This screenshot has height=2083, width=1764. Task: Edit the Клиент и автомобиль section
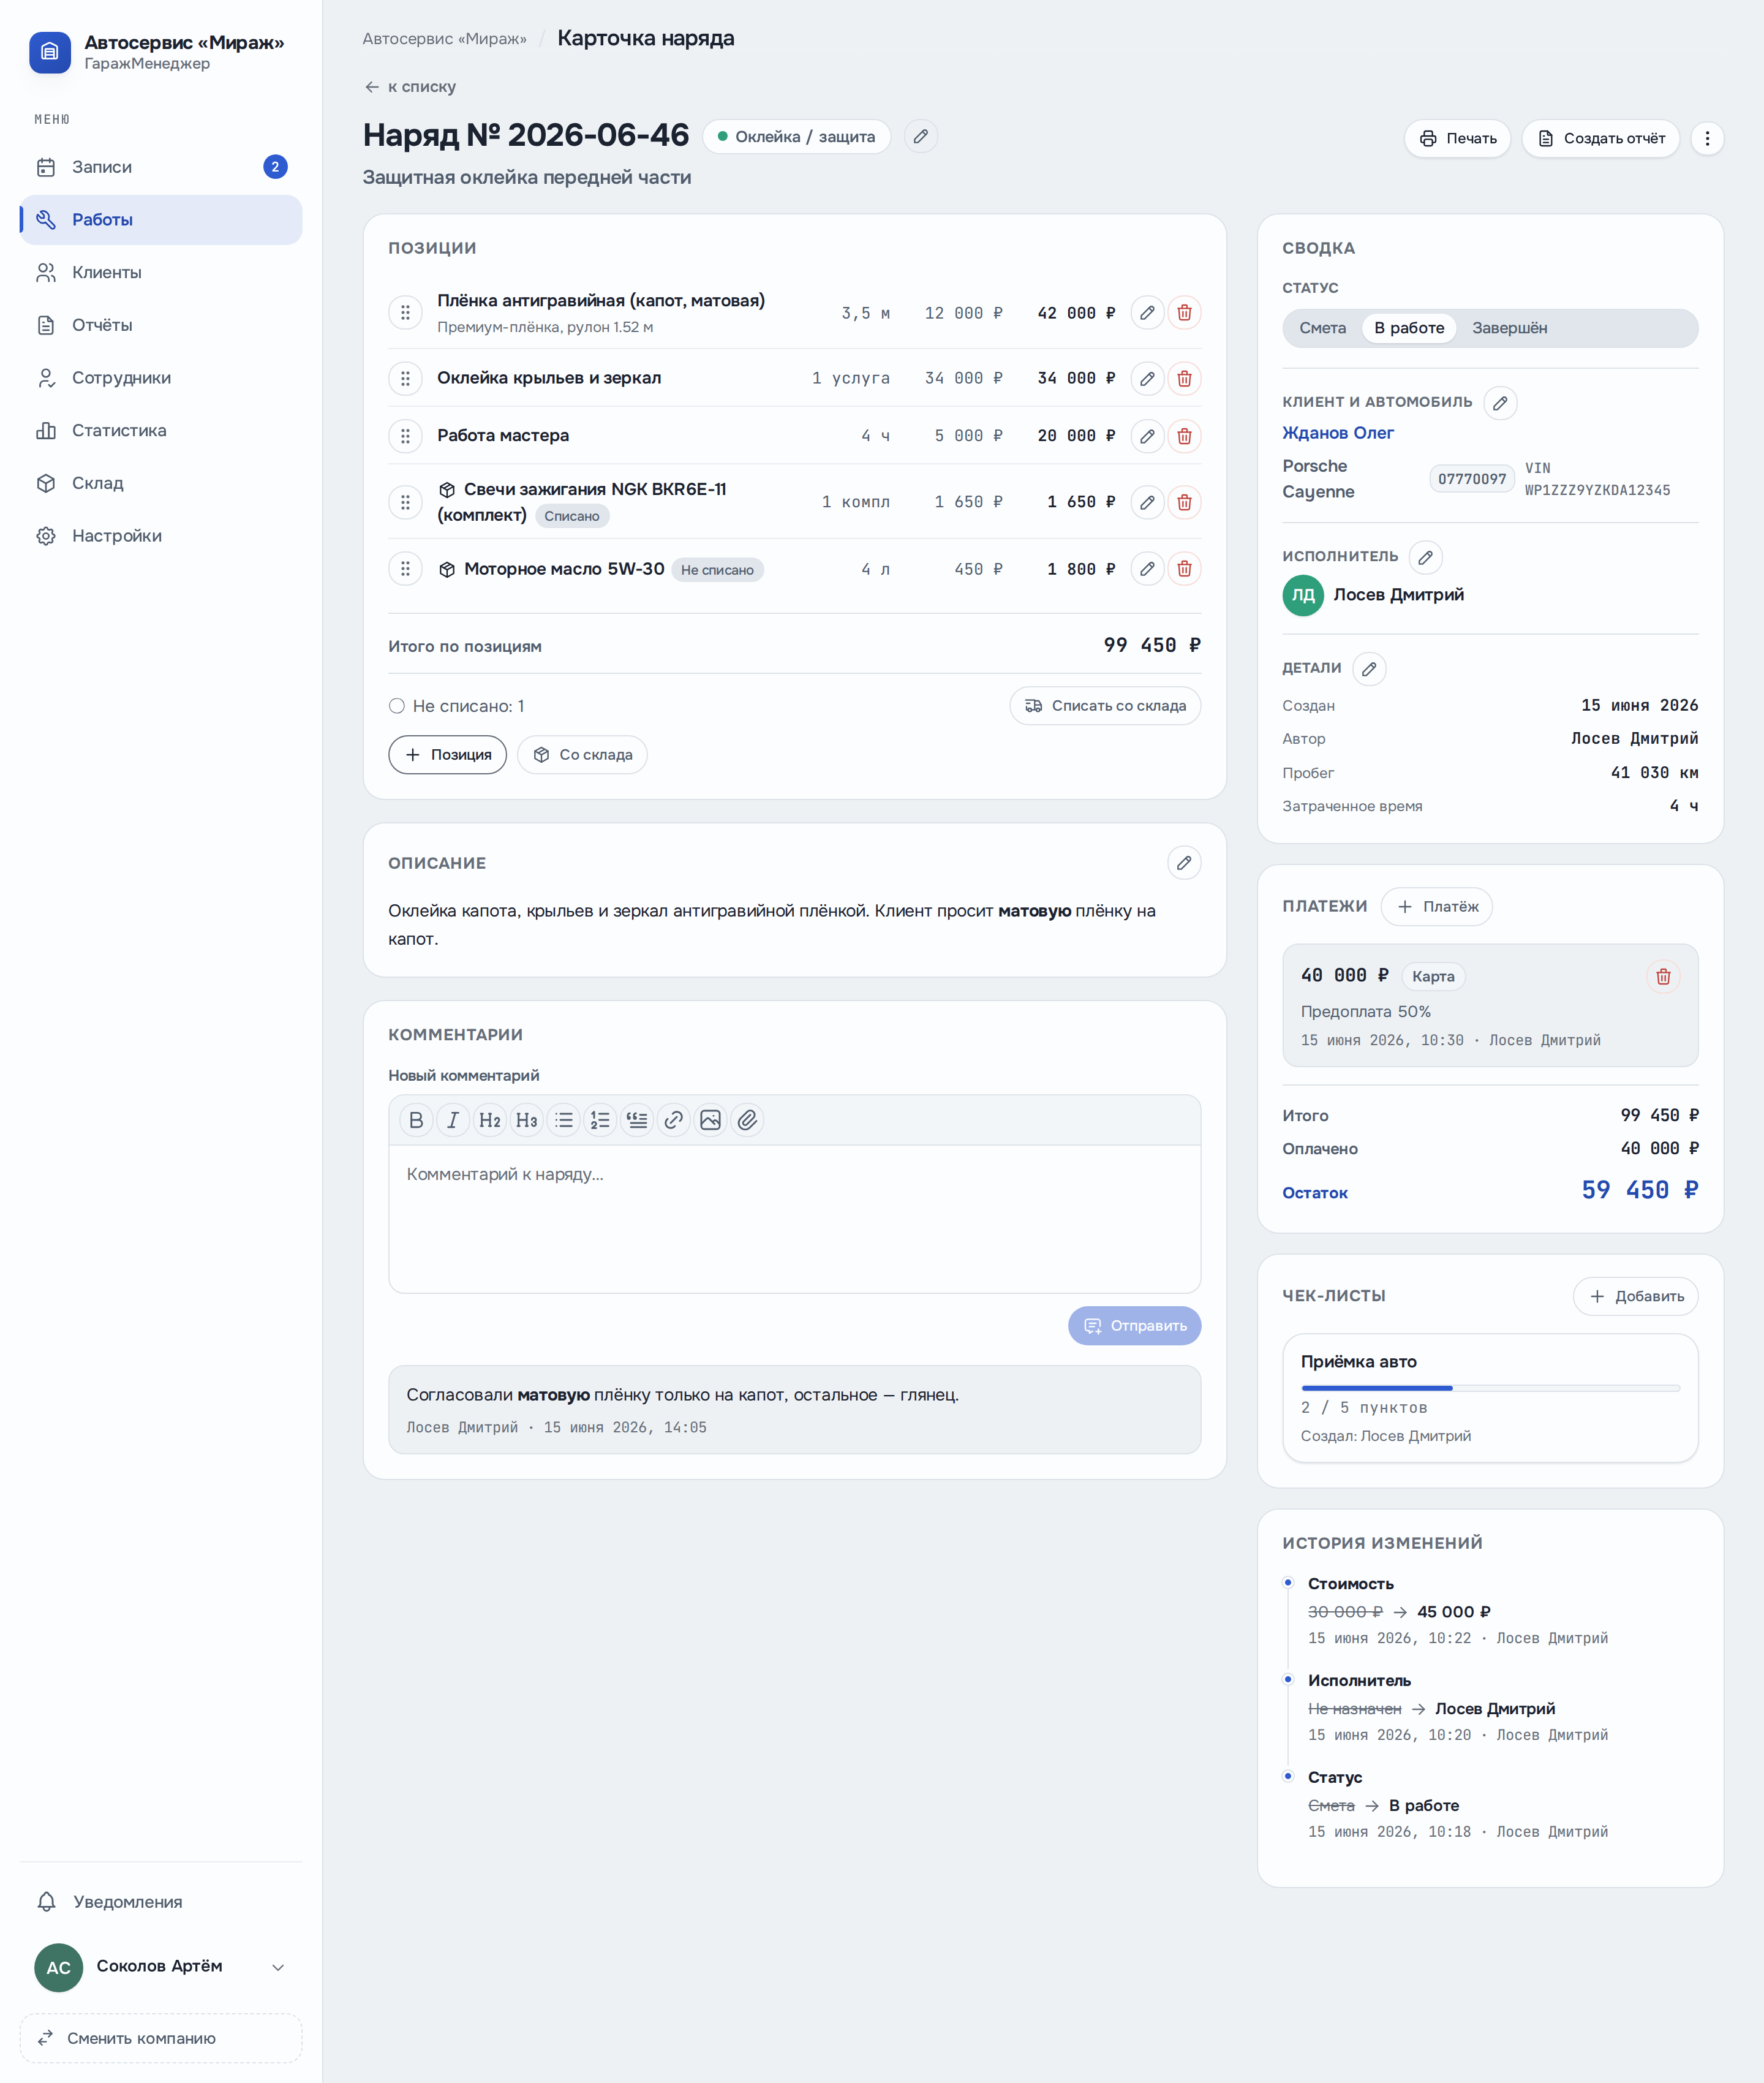coord(1500,403)
